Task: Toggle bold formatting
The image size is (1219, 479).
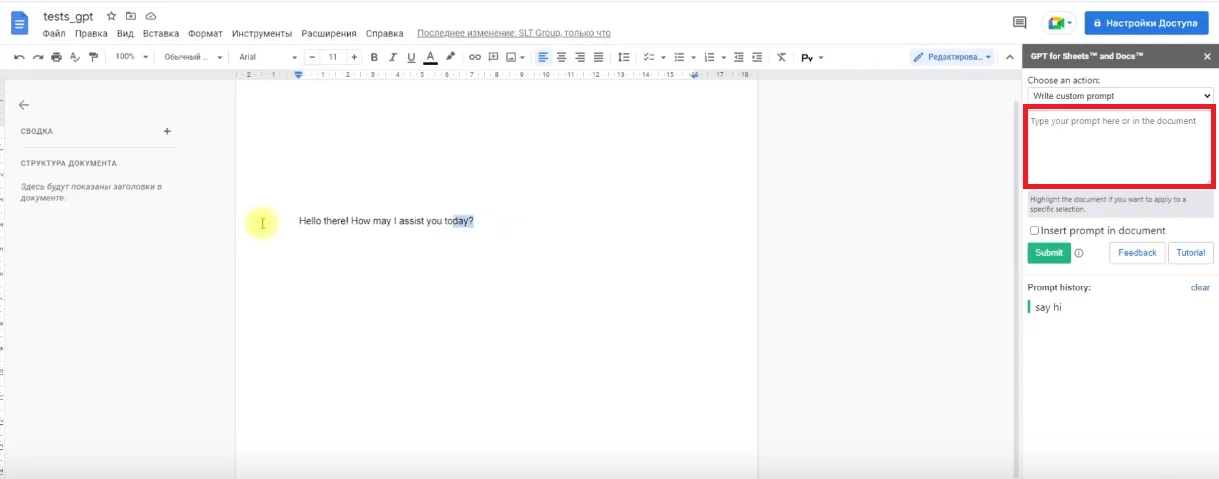Action: click(374, 57)
